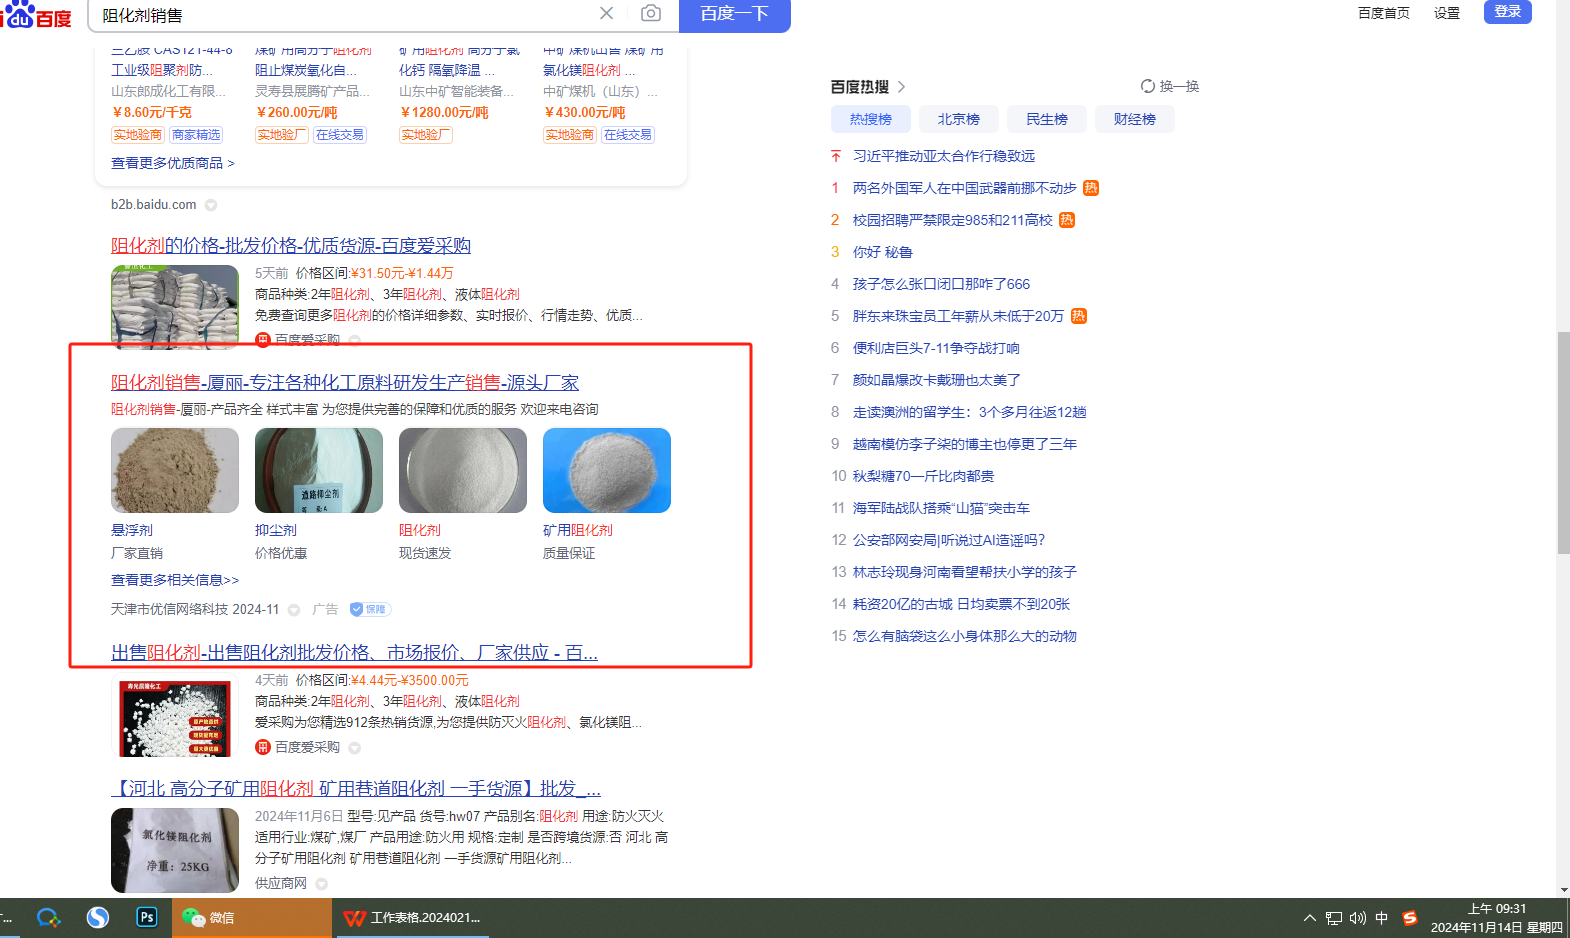Click the 抑尘剂 text link
Viewport: 1570px width, 938px height.
click(x=276, y=530)
